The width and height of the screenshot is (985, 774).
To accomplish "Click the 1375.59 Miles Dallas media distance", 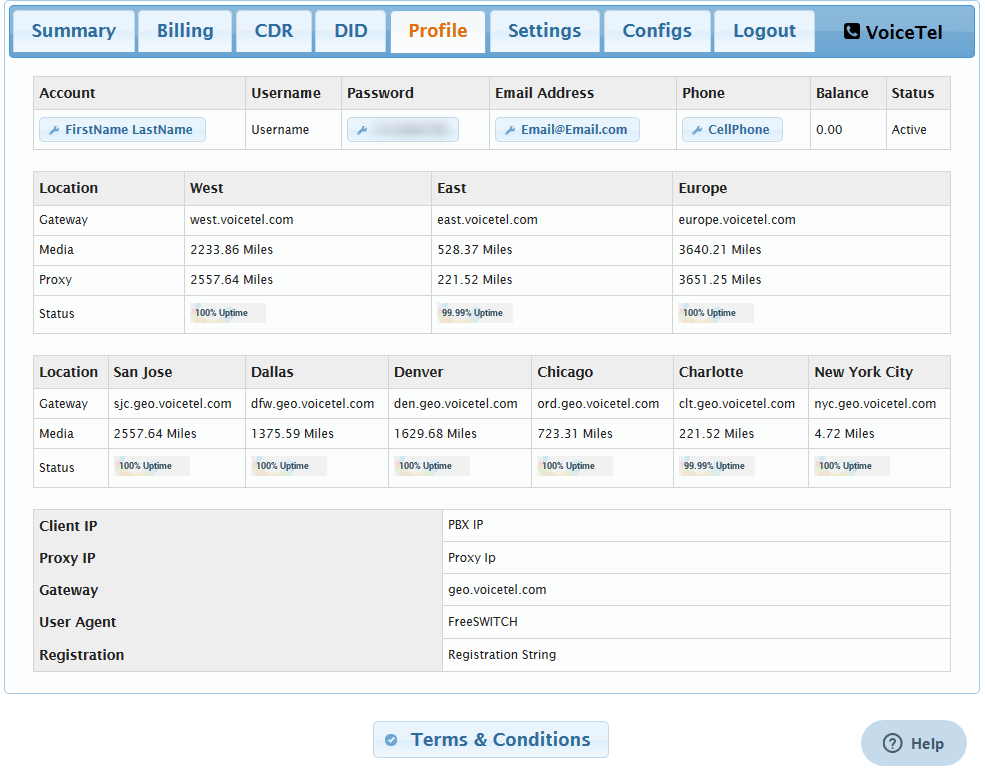I will tap(293, 434).
